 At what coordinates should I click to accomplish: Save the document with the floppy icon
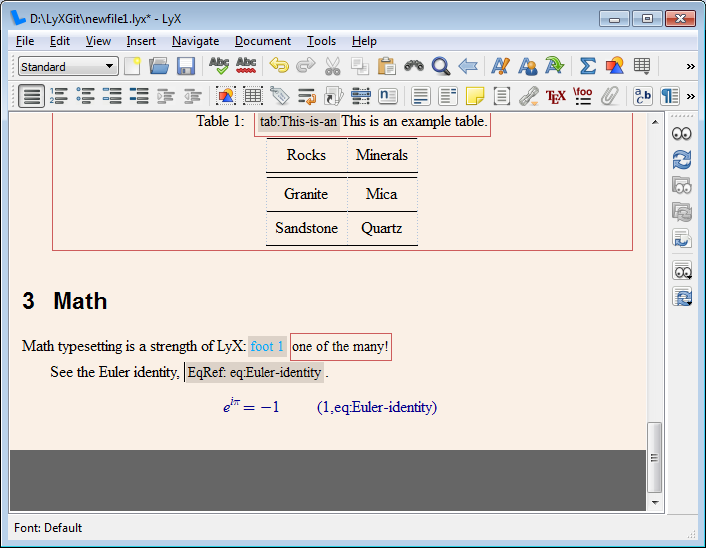click(x=186, y=66)
